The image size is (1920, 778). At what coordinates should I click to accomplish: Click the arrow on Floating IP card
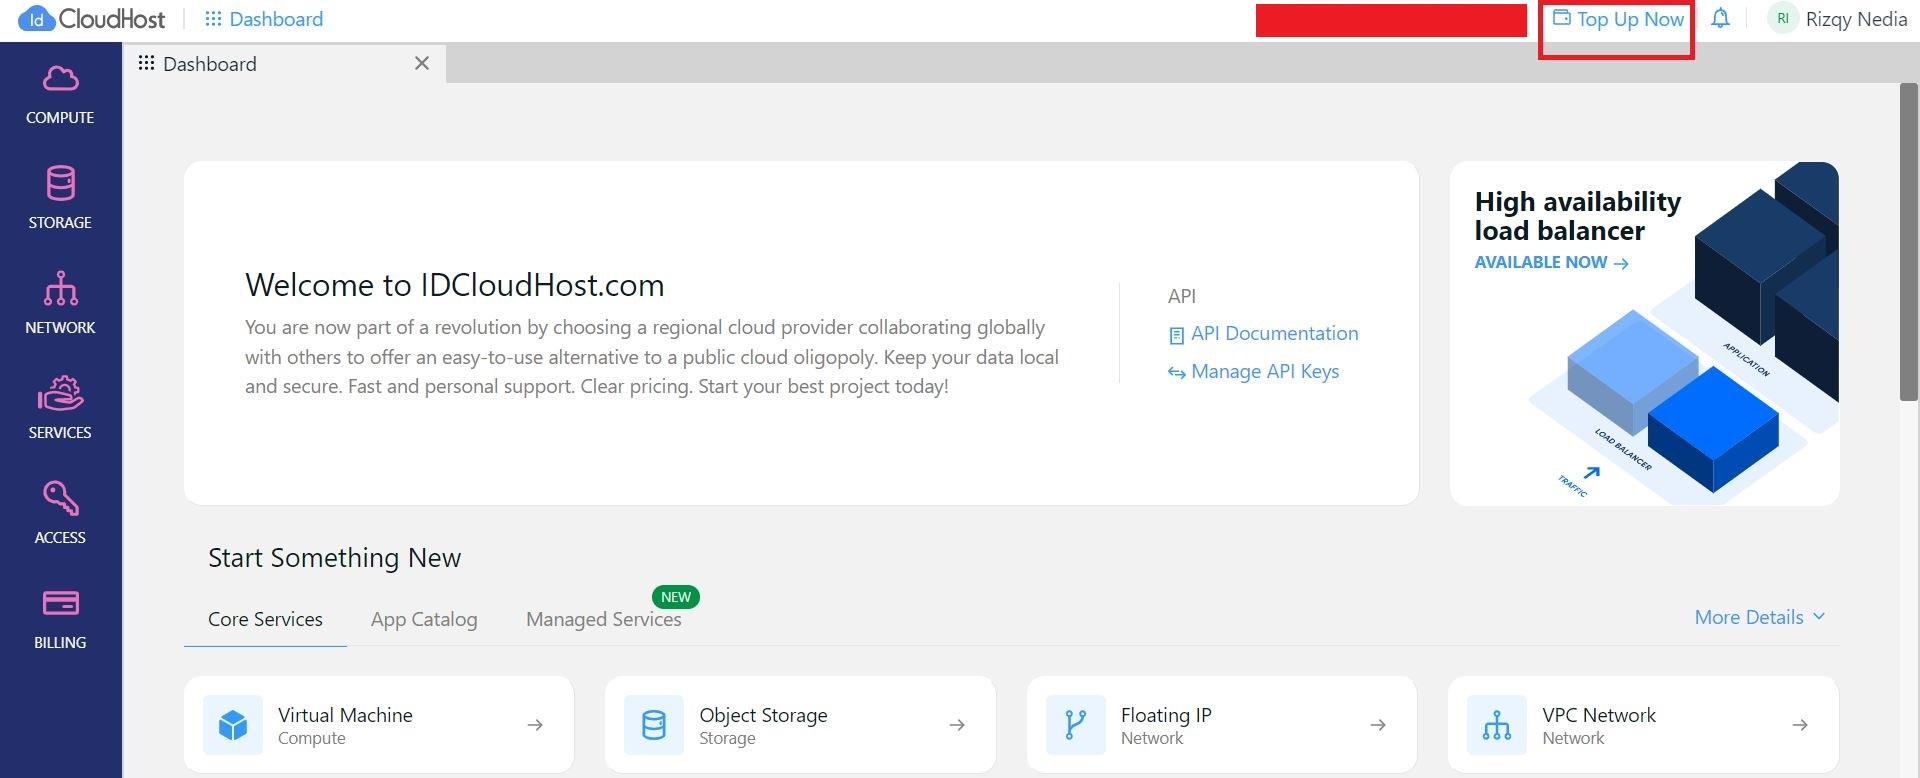tap(1378, 725)
